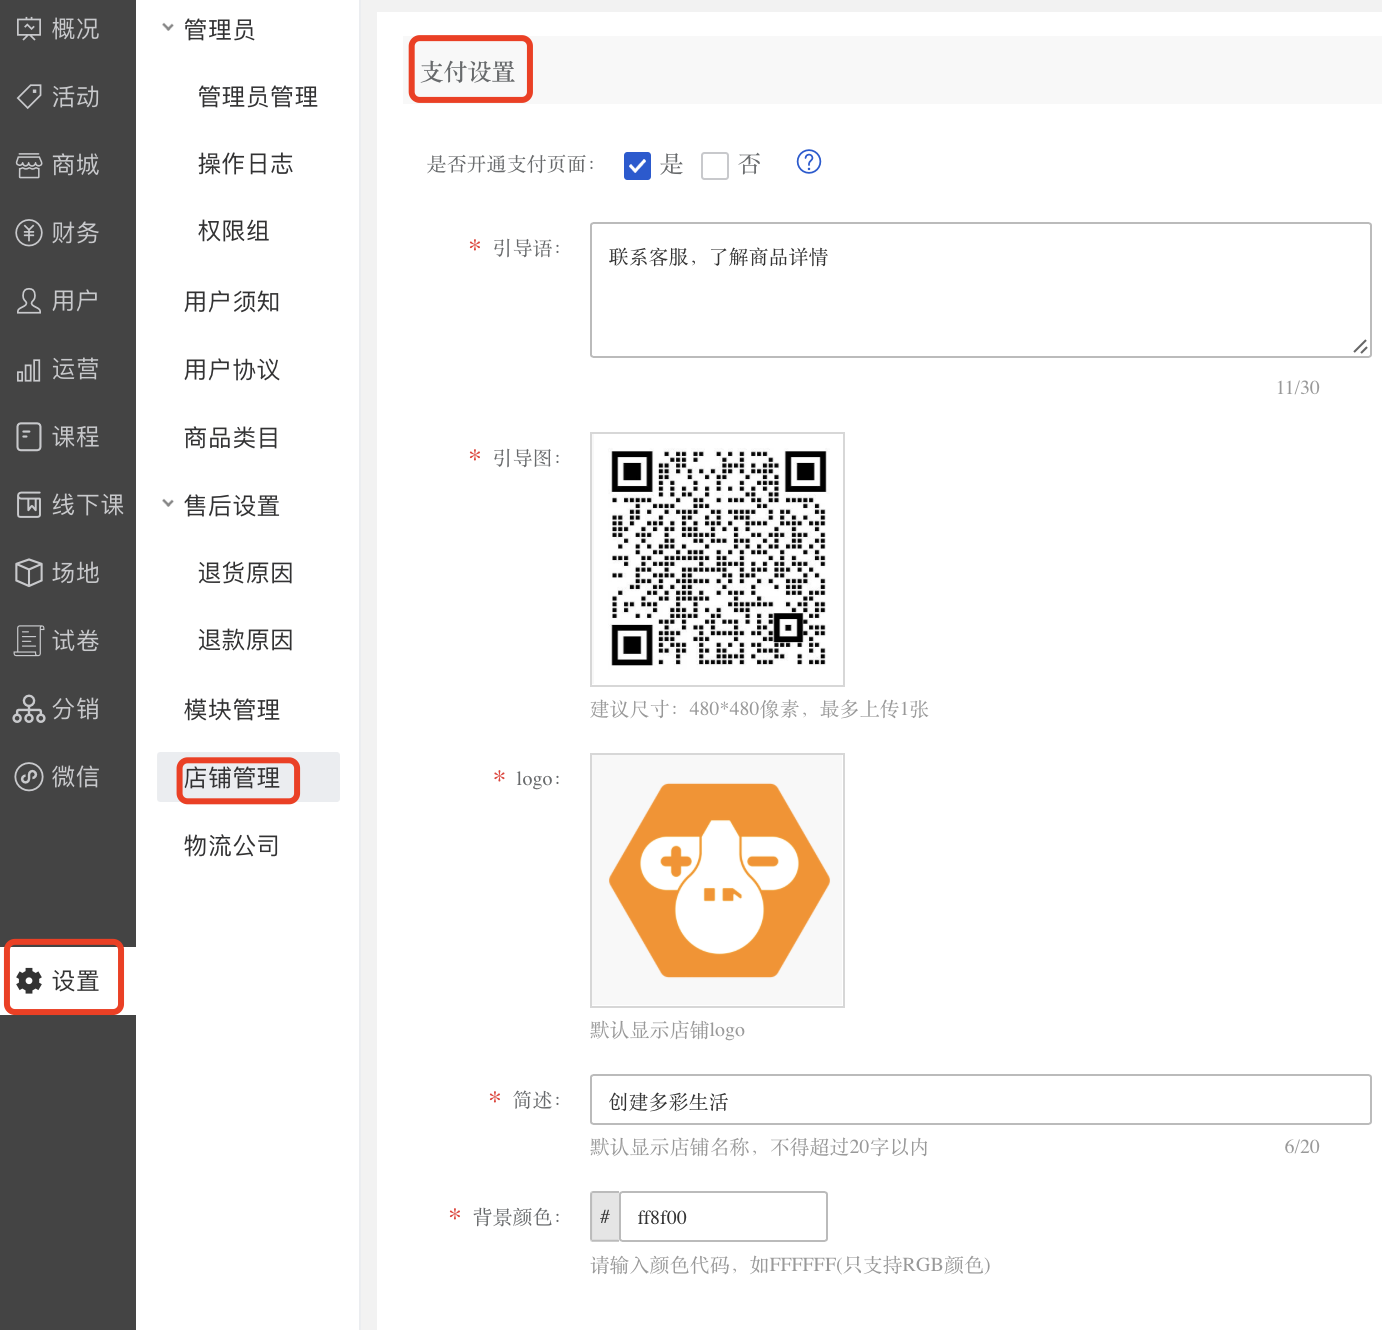
Task: Open 权限组 submenu item
Action: (x=234, y=231)
